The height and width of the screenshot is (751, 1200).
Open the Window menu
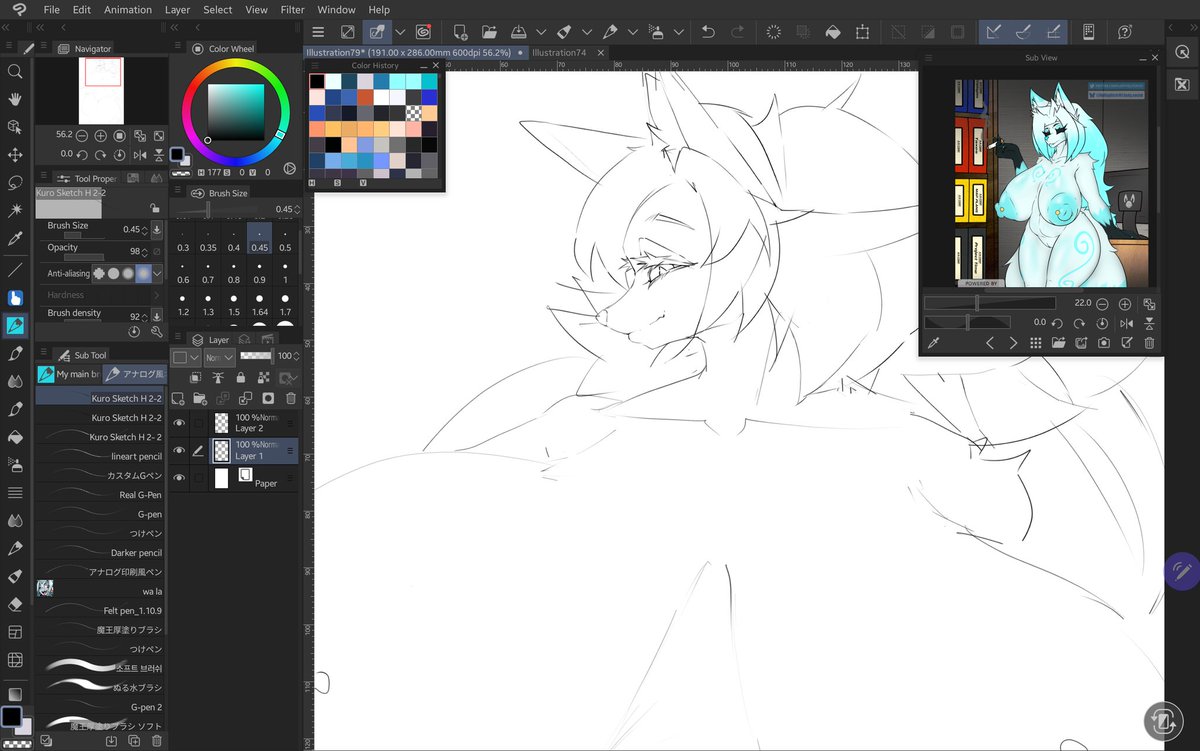(336, 10)
